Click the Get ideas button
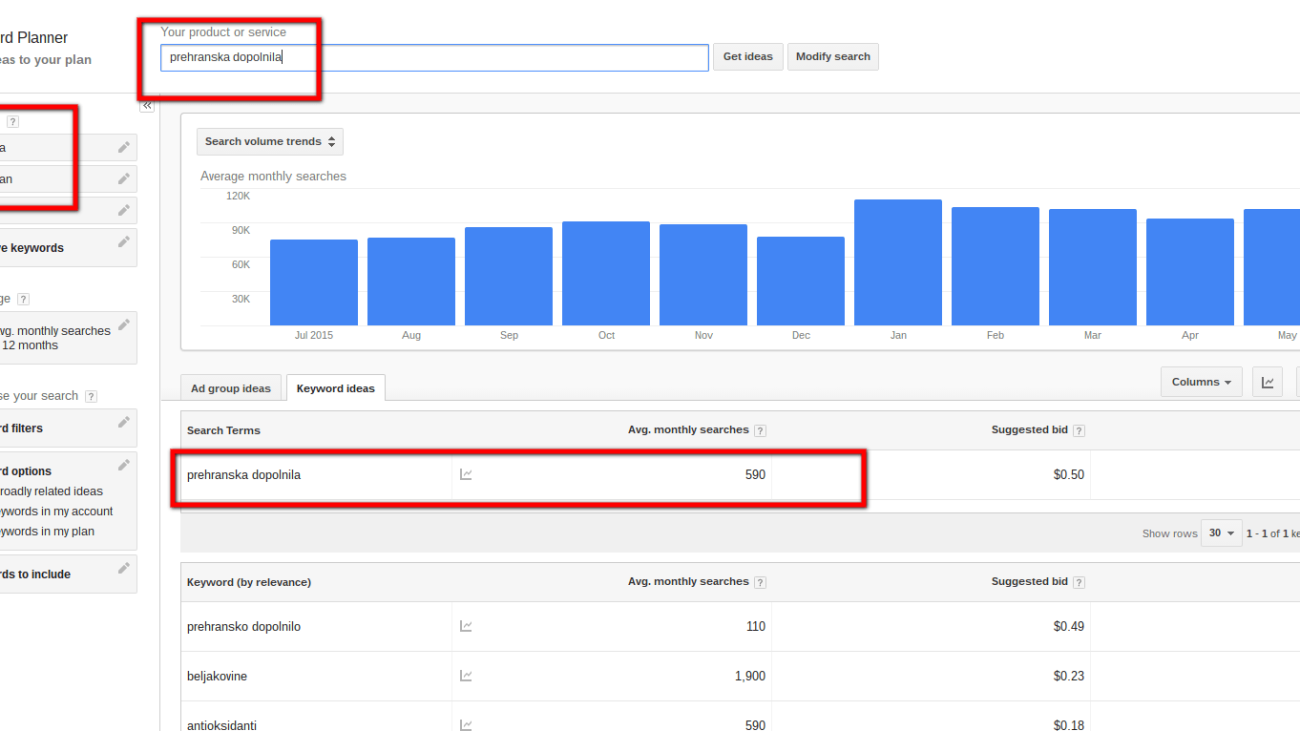Viewport: 1300px width, 731px height. pyautogui.click(x=748, y=57)
